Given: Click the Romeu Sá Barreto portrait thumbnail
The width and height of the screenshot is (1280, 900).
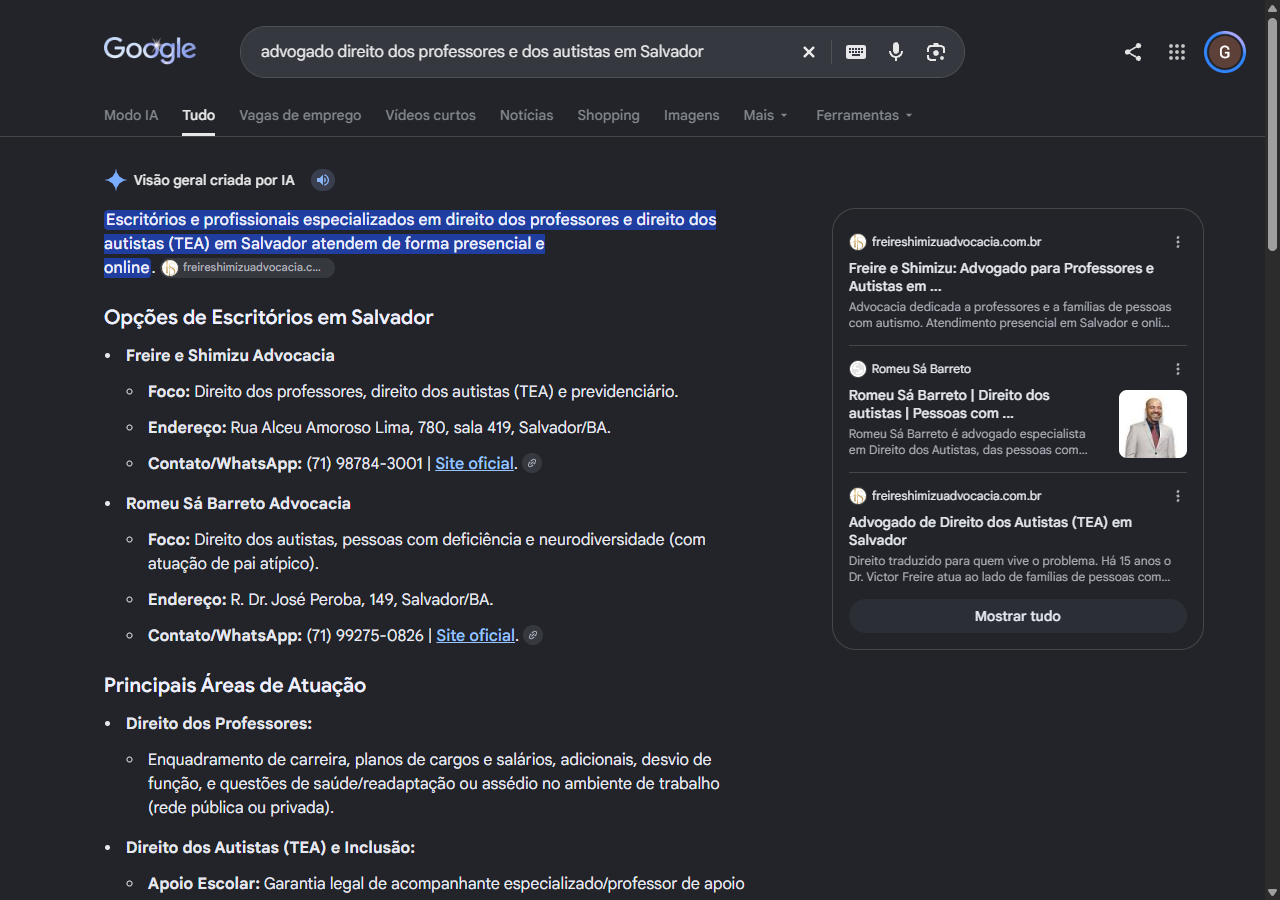Looking at the screenshot, I should point(1153,424).
